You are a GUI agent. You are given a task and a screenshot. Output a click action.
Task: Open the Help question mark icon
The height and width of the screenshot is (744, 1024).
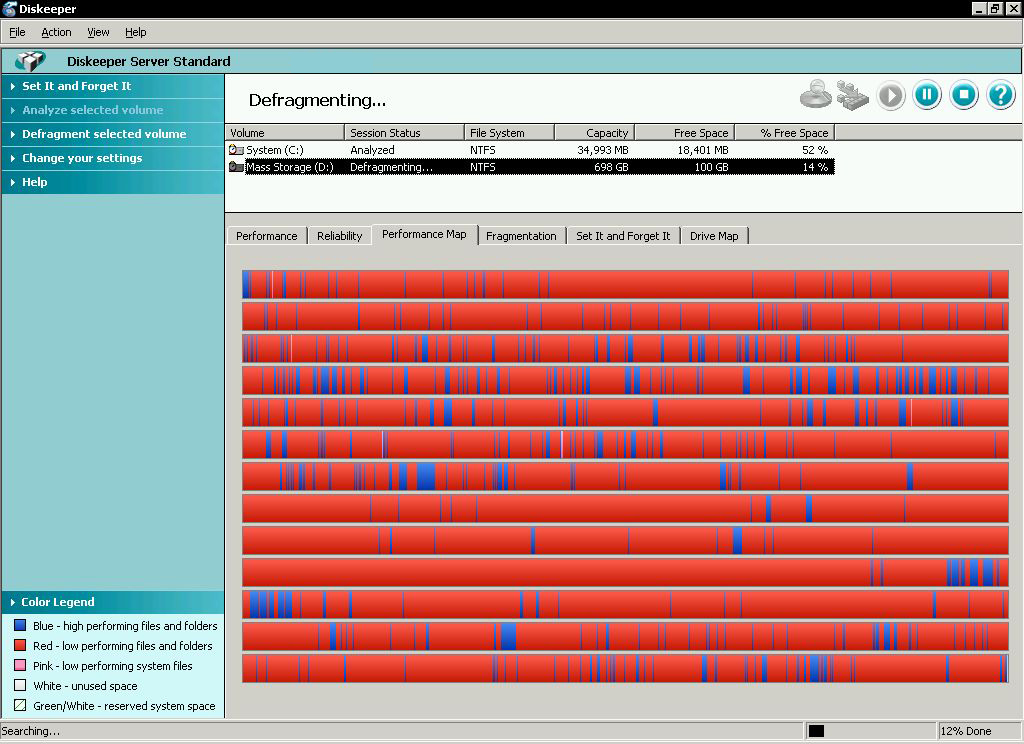1000,95
